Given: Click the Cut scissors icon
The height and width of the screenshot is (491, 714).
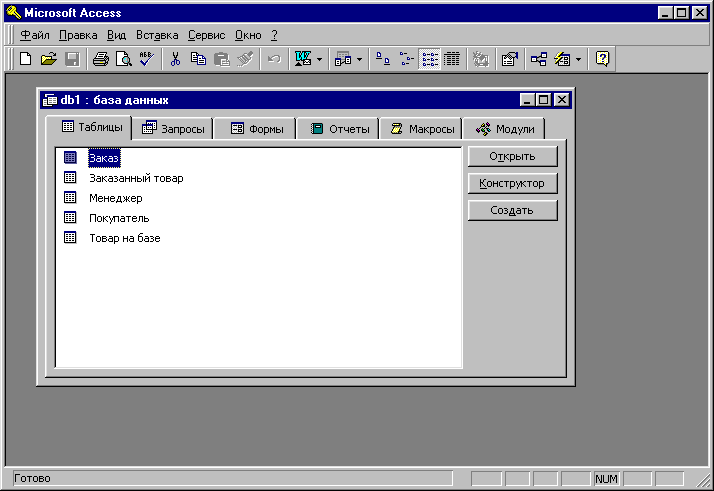Looking at the screenshot, I should coord(175,59).
